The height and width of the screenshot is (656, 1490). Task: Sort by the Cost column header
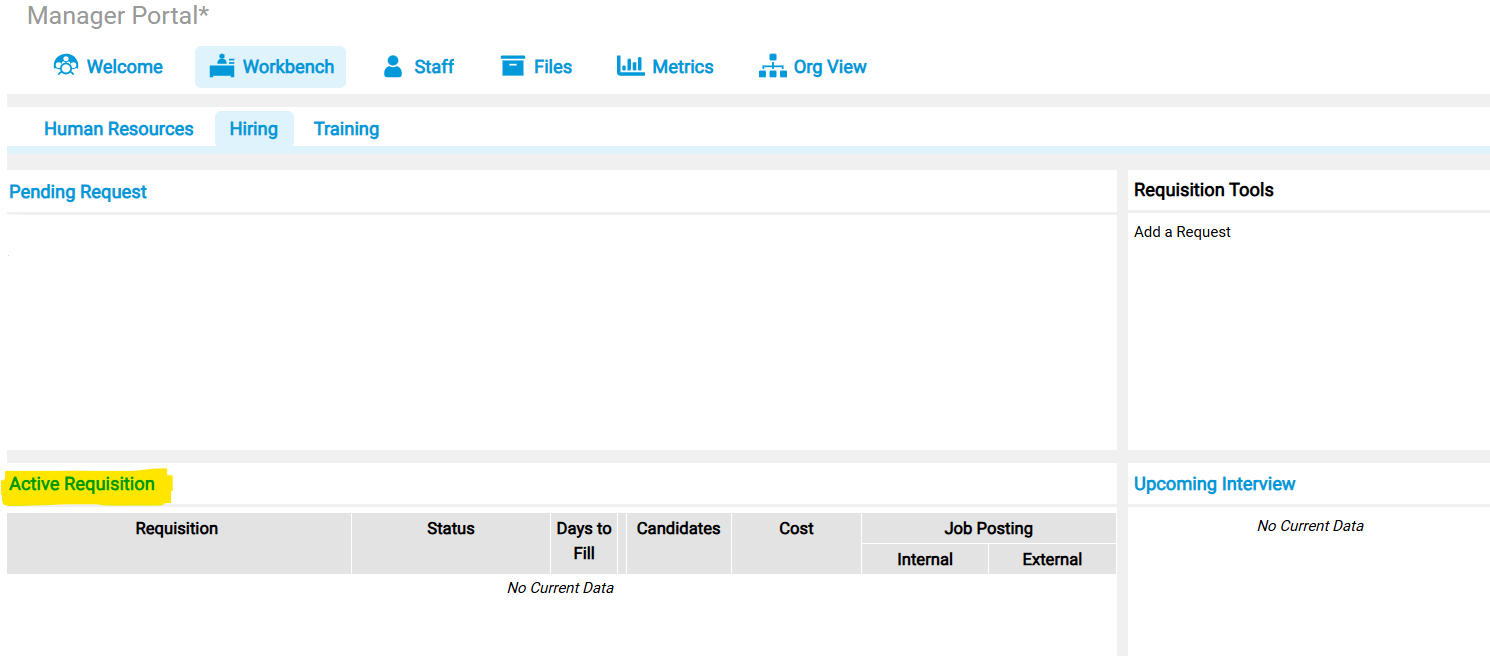(x=796, y=529)
